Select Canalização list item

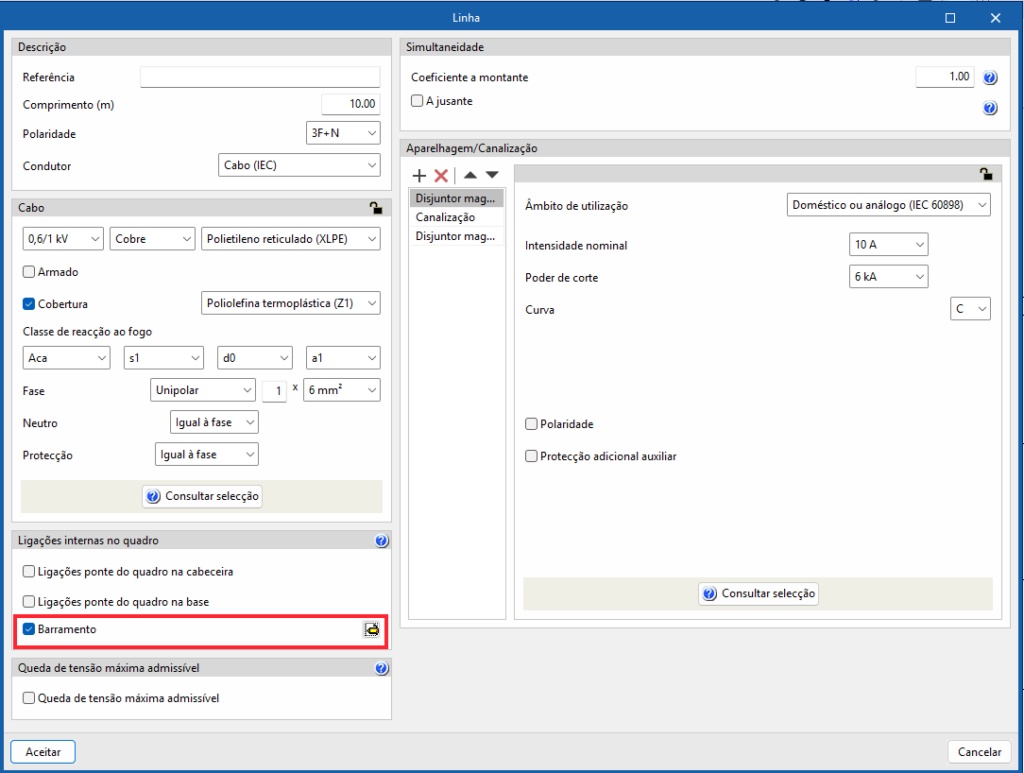tap(456, 217)
